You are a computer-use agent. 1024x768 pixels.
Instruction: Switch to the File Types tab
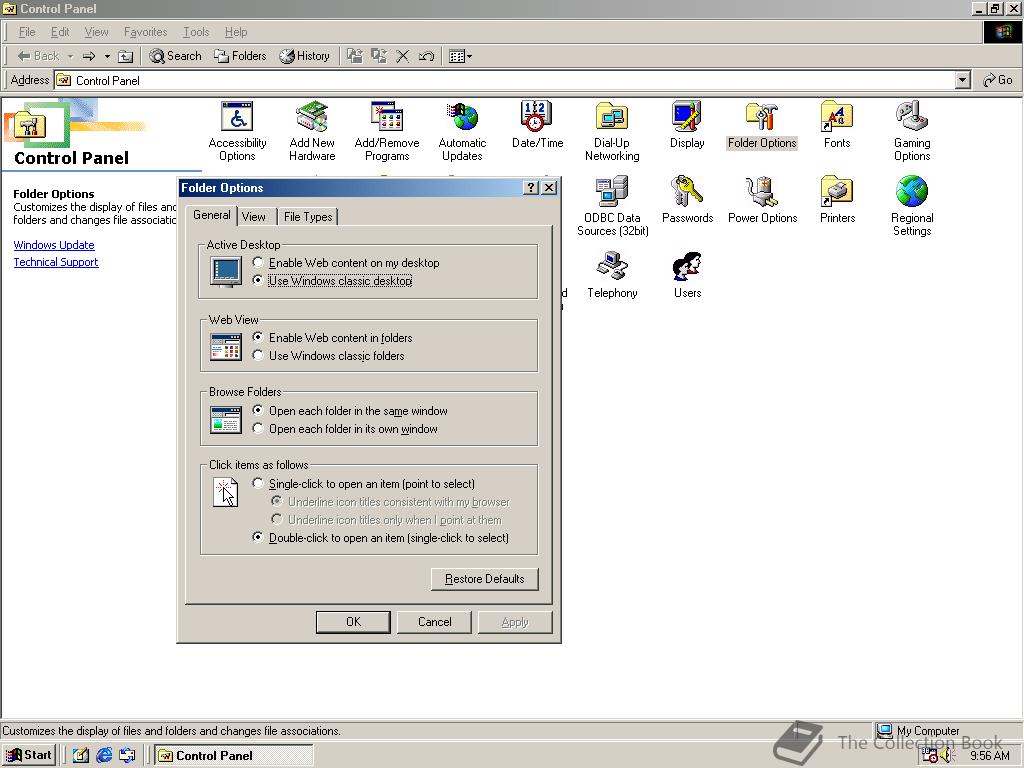308,217
